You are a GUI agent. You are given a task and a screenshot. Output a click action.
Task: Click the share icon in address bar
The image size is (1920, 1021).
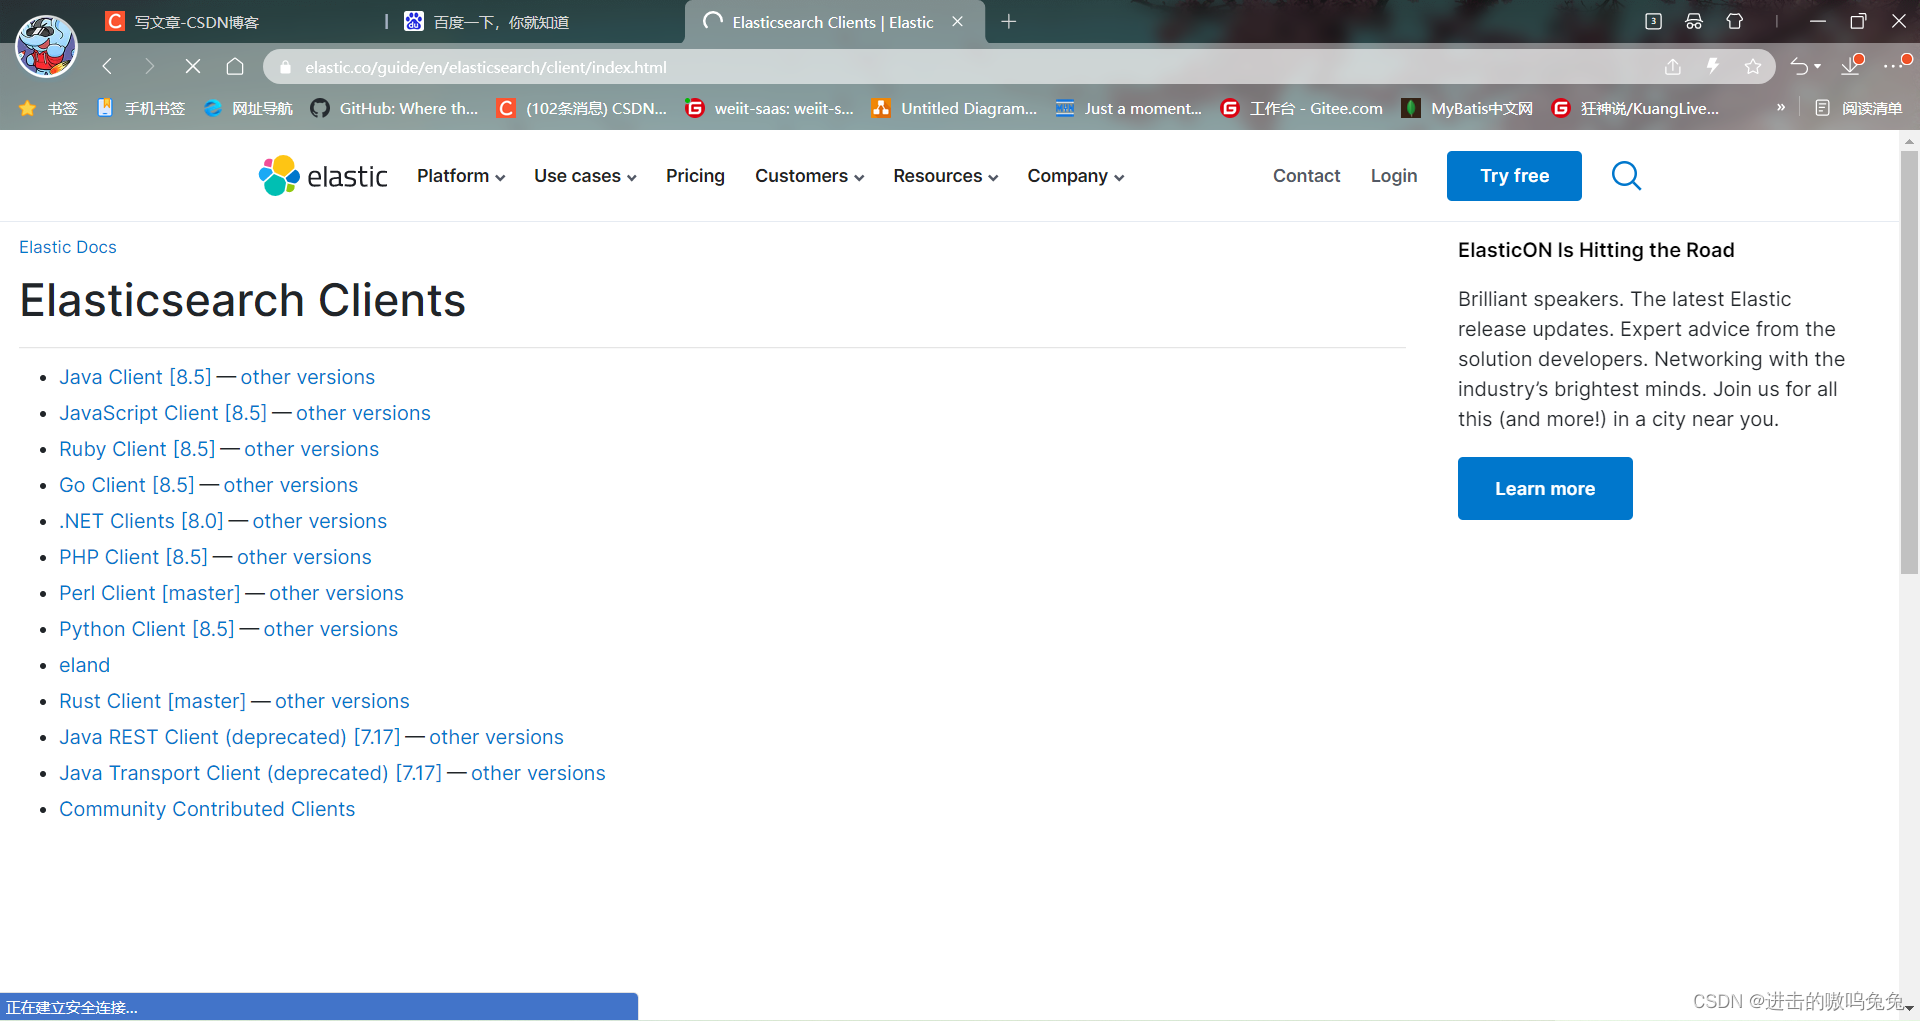click(1672, 67)
